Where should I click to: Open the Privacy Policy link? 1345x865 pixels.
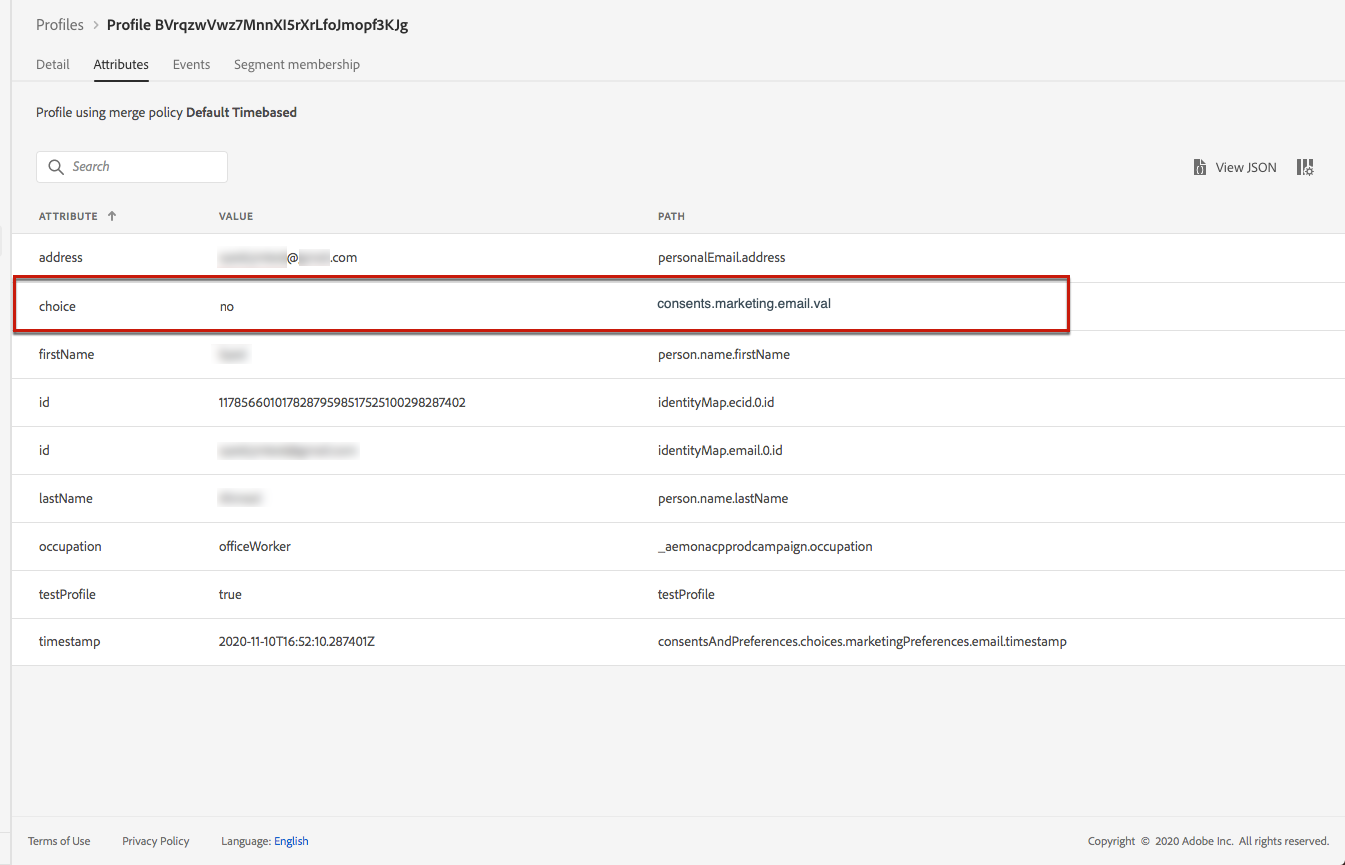tap(156, 841)
